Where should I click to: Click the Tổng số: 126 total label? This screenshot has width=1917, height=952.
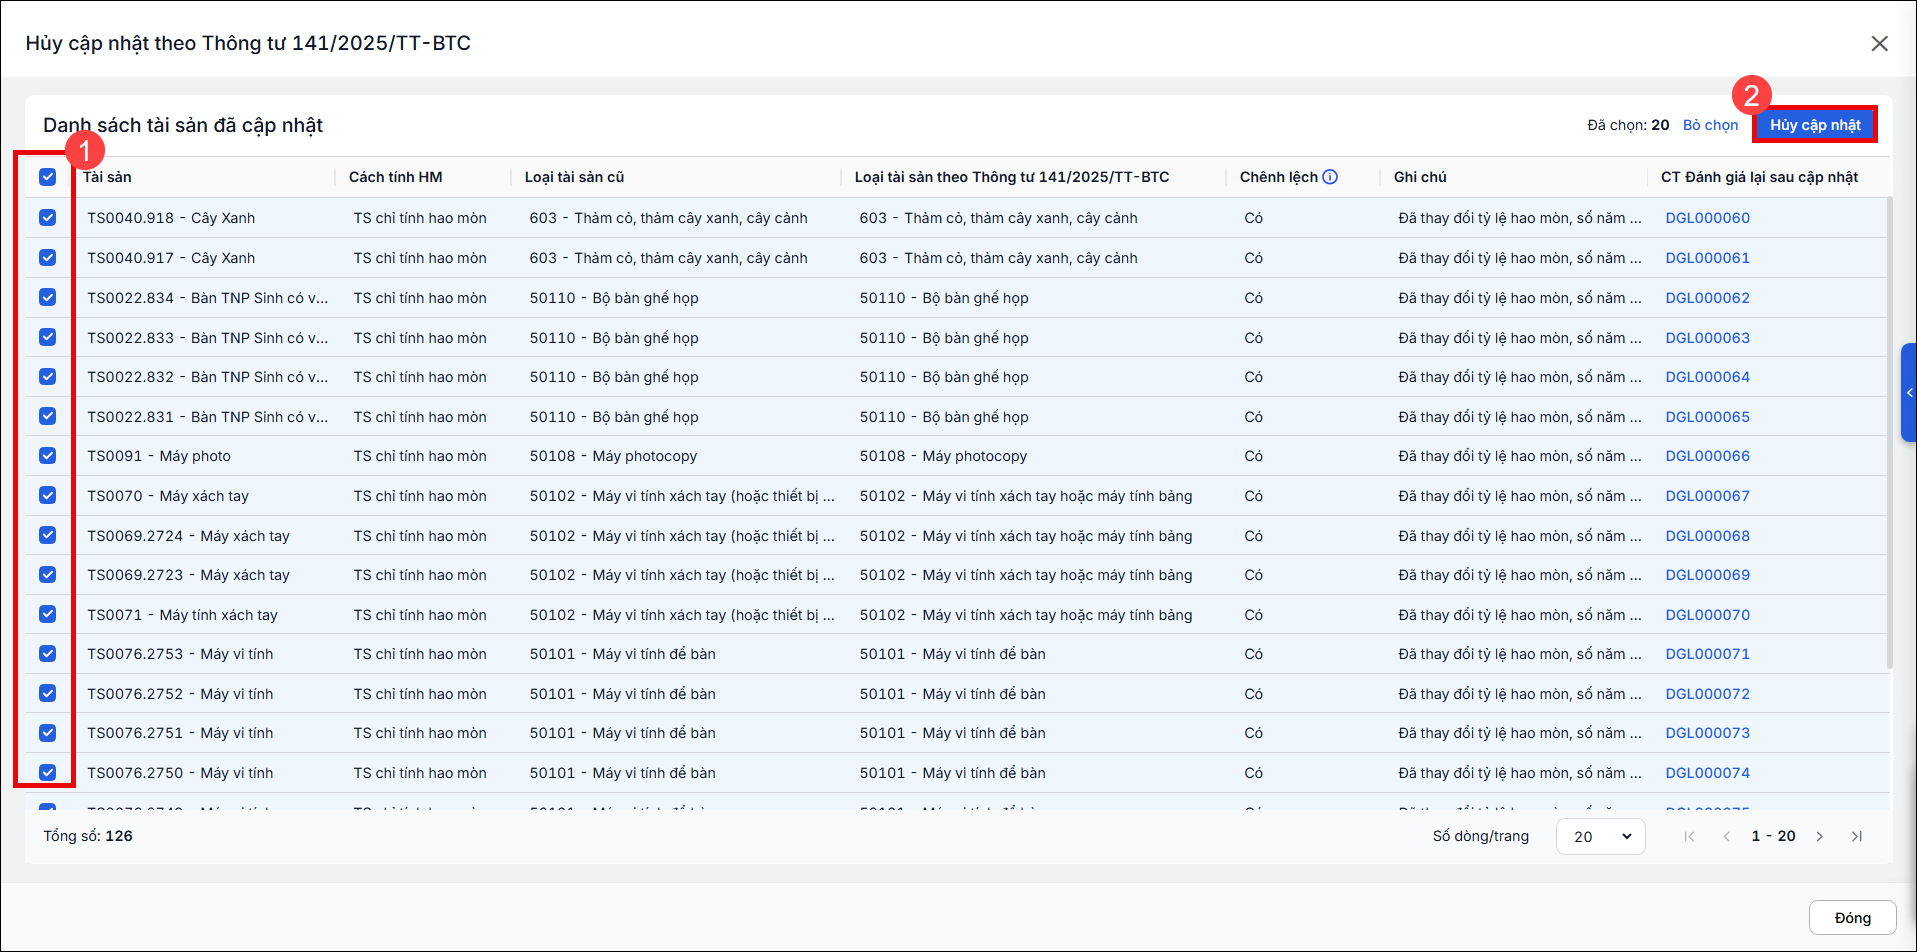[88, 836]
